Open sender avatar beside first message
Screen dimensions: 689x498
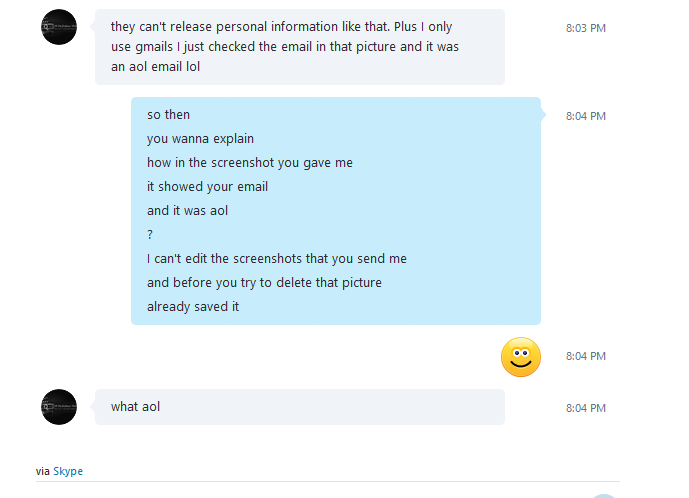(x=59, y=27)
